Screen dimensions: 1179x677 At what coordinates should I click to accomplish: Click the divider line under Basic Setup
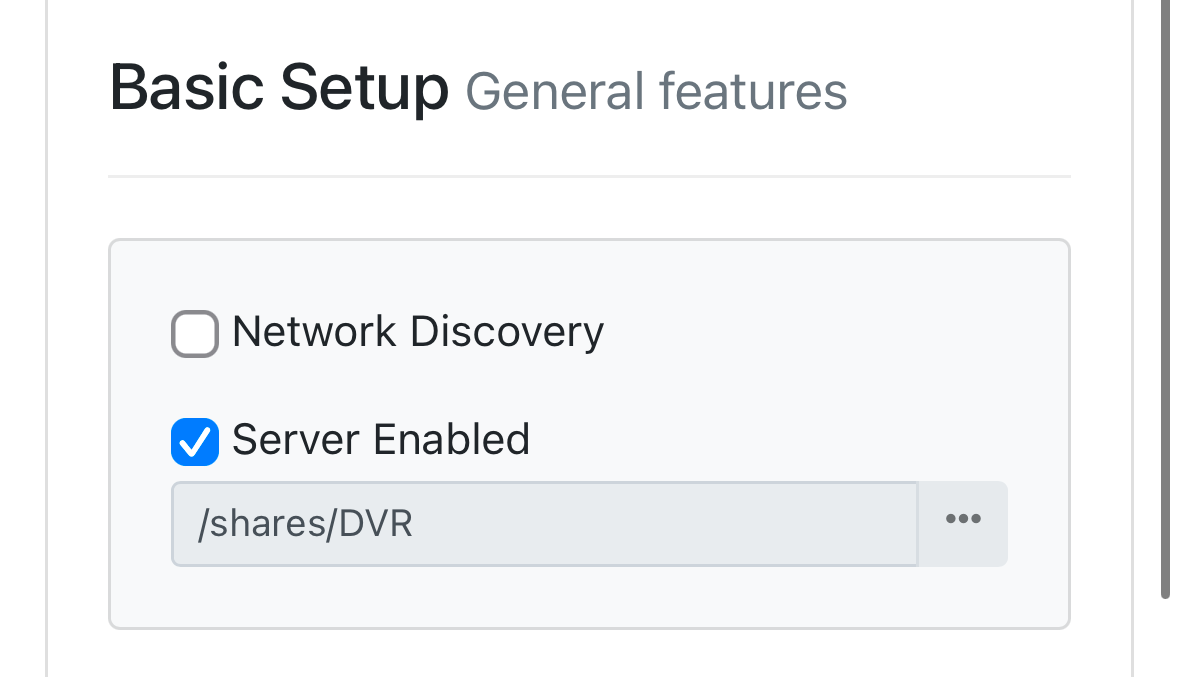coord(589,177)
